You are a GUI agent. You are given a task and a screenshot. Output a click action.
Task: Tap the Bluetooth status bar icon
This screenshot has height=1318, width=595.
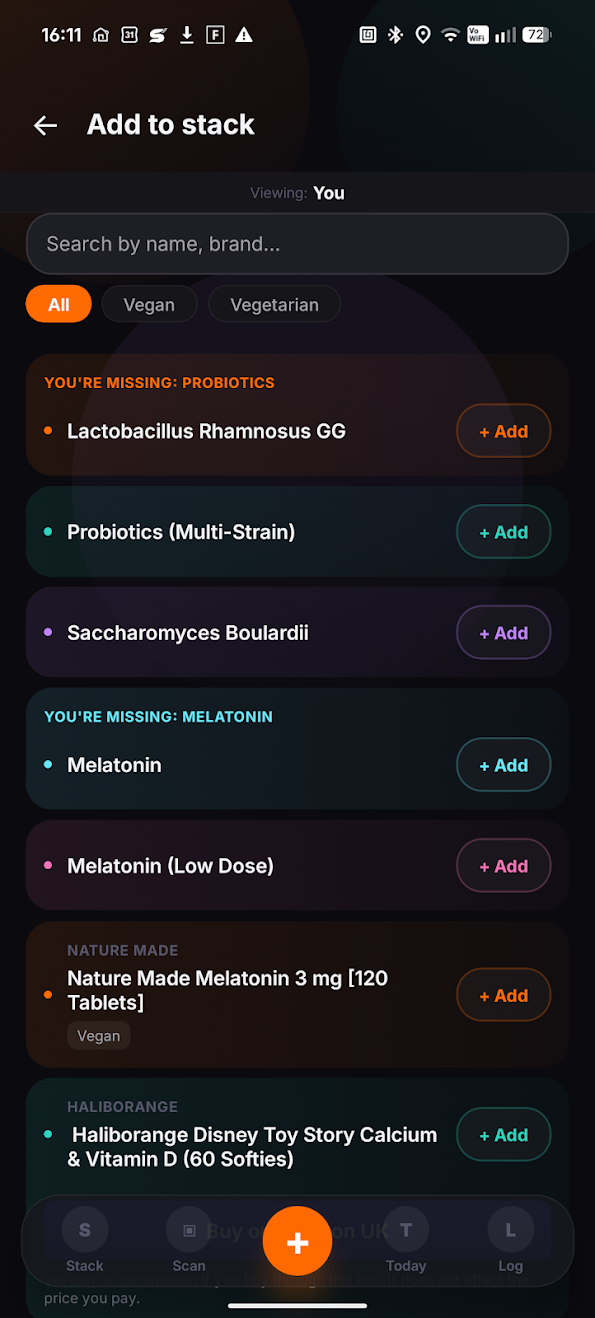tap(395, 35)
